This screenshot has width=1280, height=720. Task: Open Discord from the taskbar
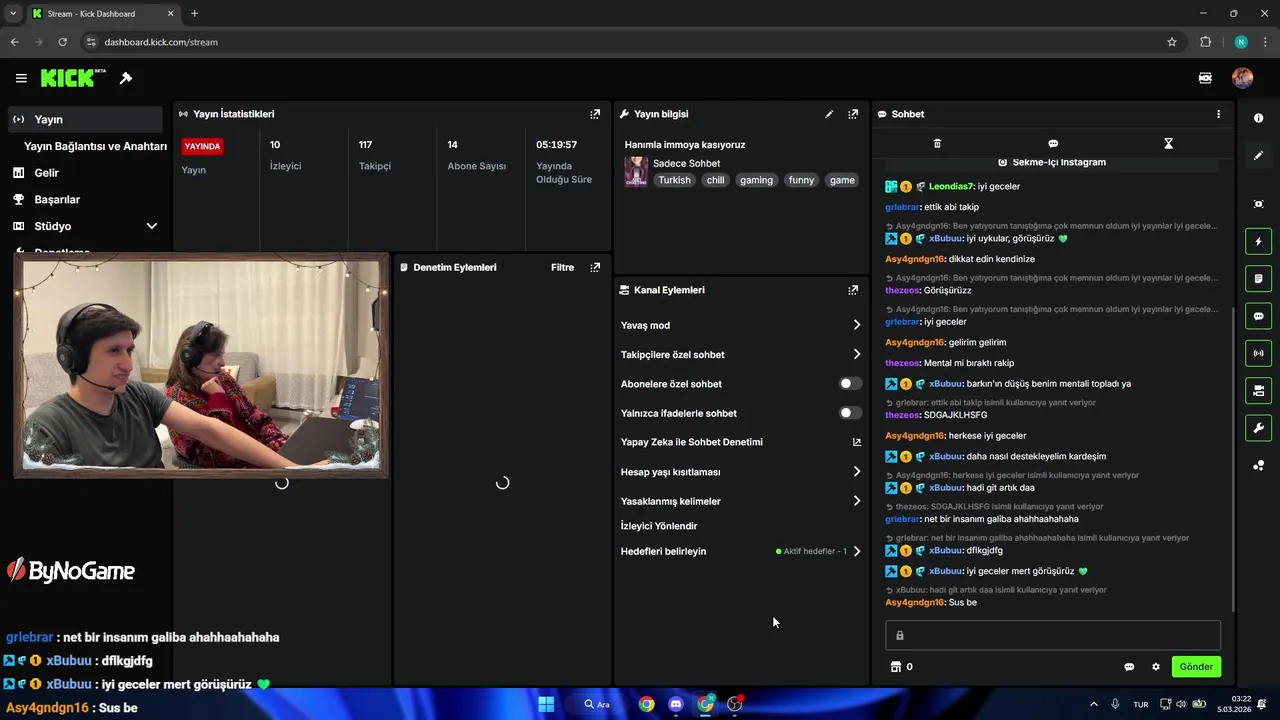pos(675,704)
